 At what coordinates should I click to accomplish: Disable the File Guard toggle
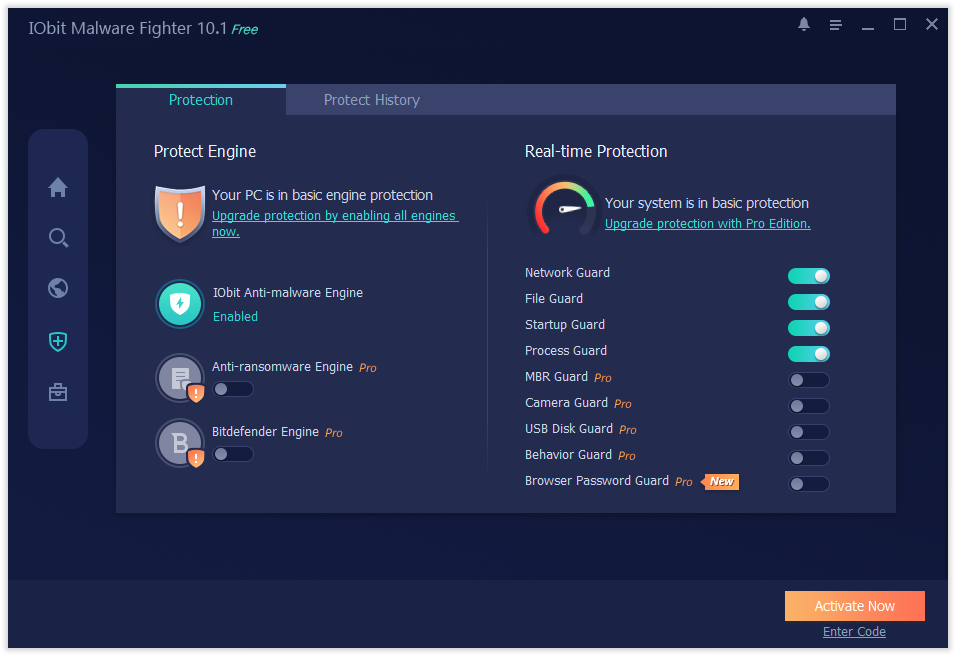click(808, 301)
